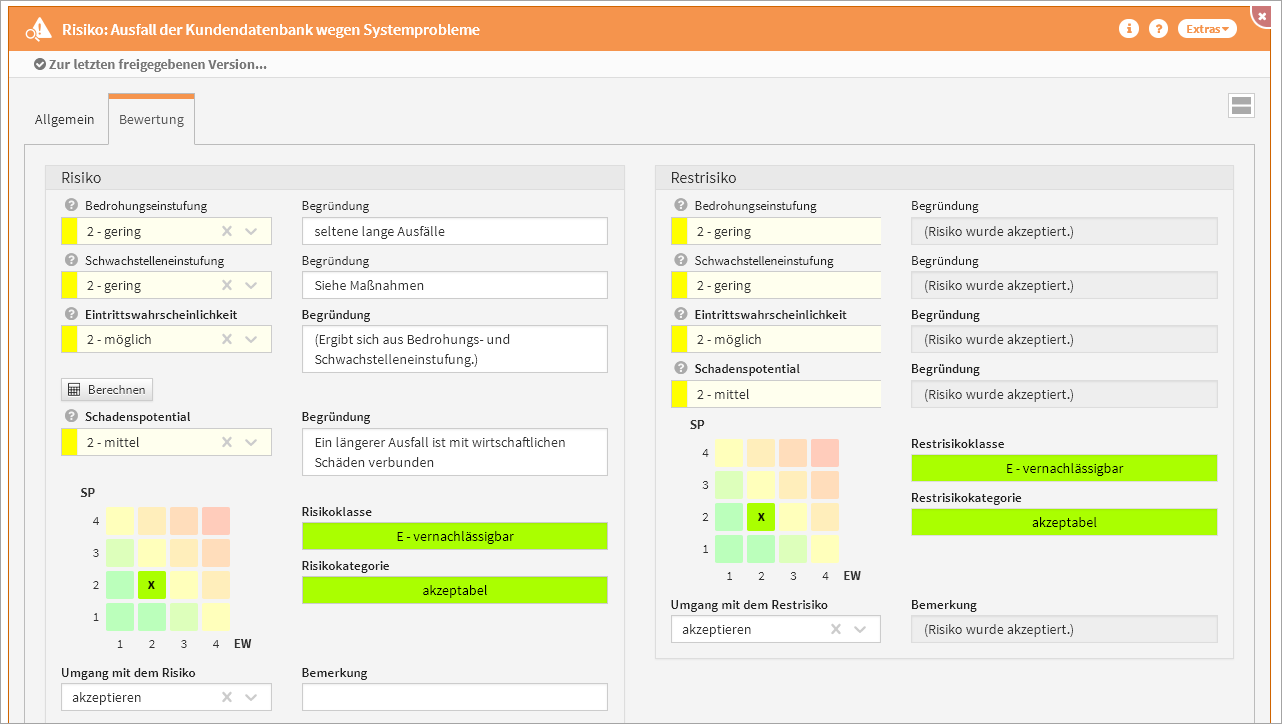The height and width of the screenshot is (724, 1282).
Task: Open Zur letzten freigegebenen Version link
Action: pos(150,64)
